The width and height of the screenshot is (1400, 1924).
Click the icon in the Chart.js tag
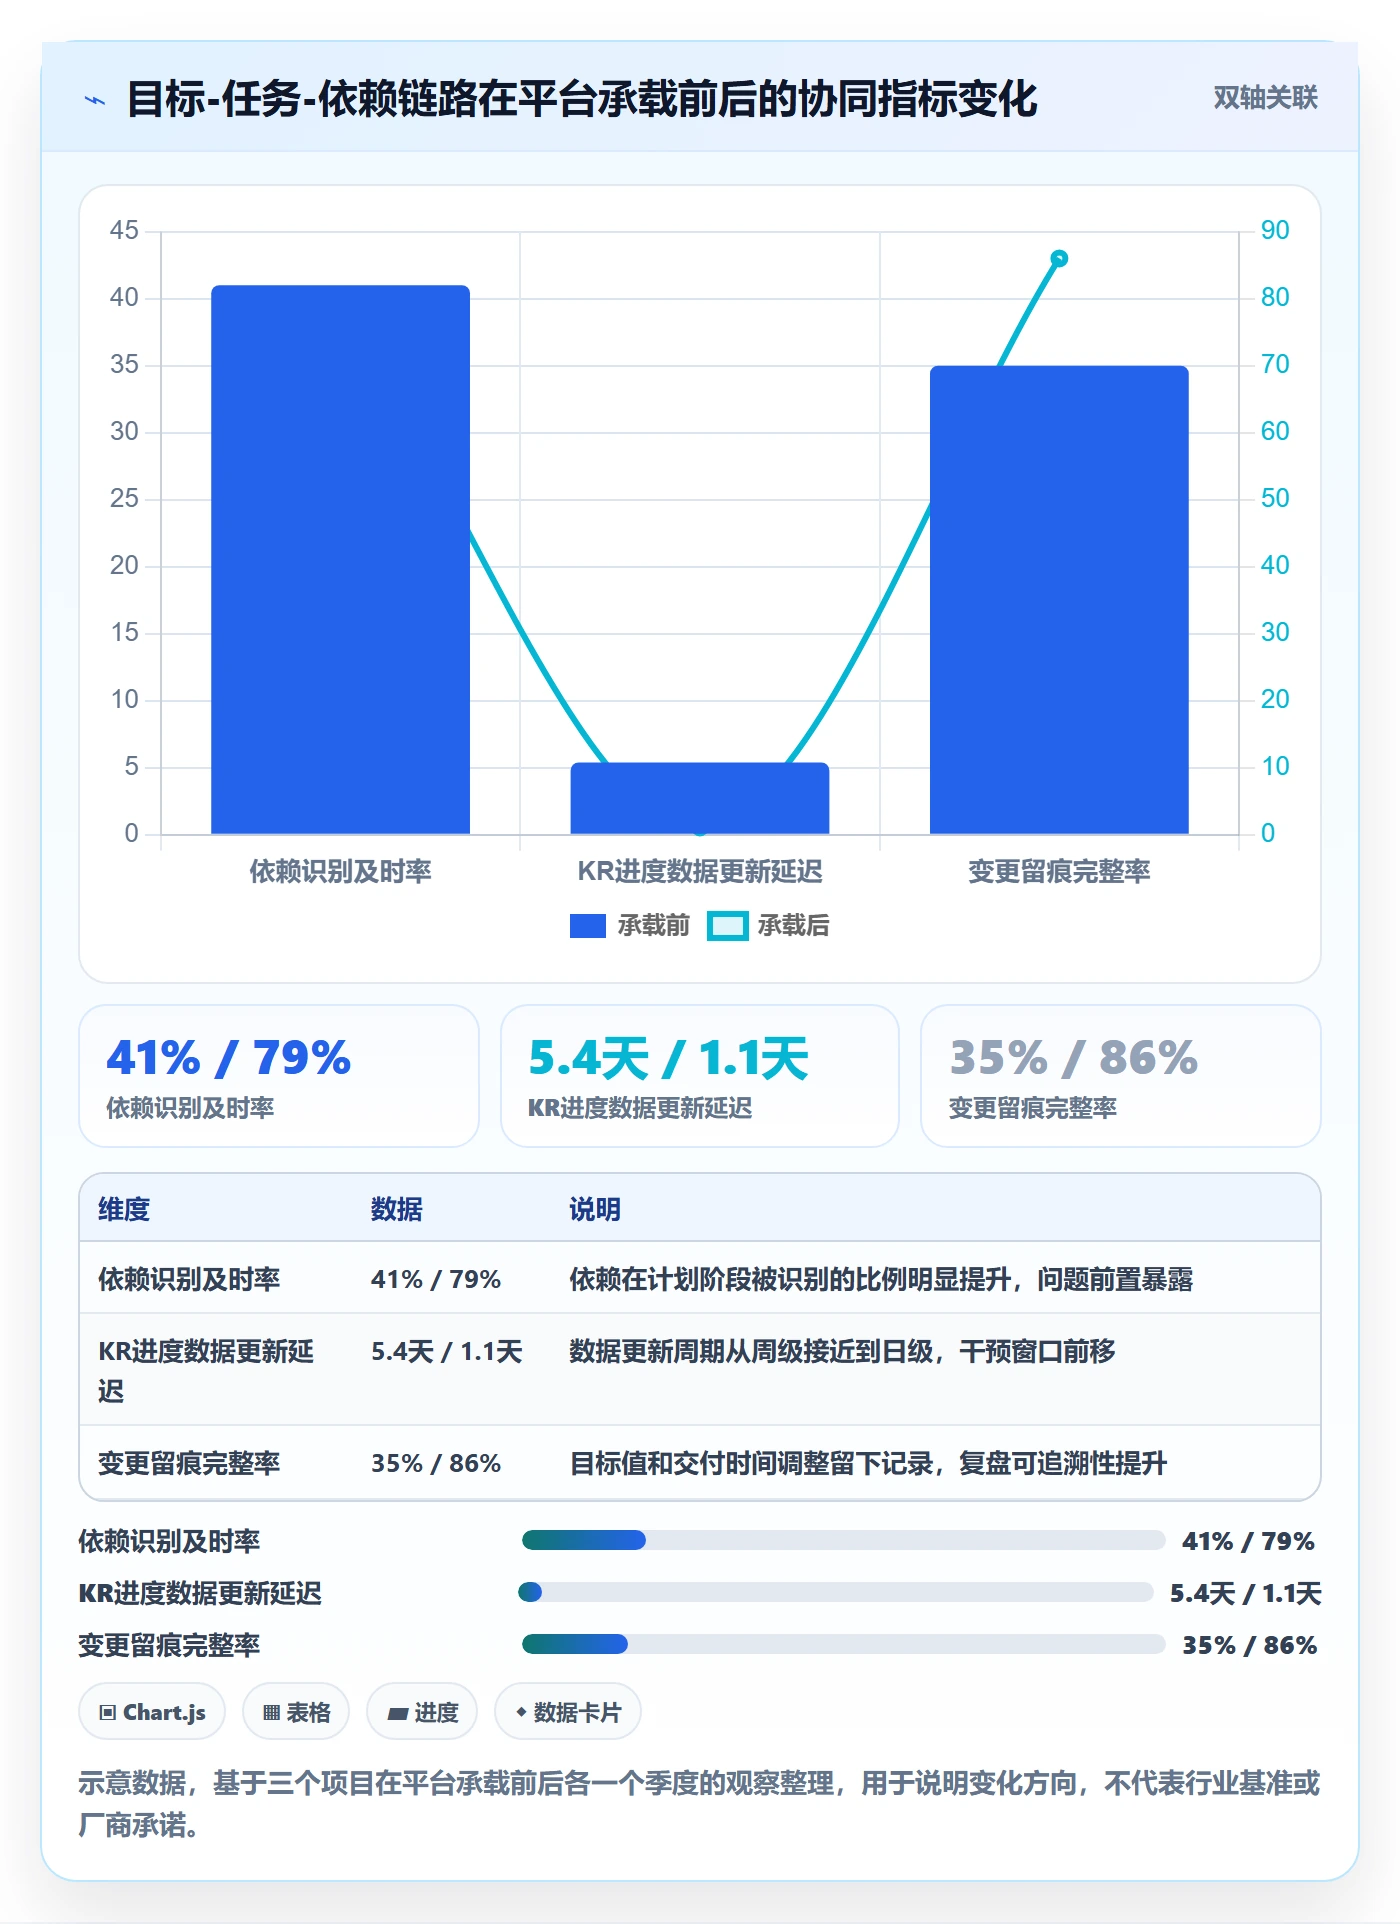[108, 1713]
